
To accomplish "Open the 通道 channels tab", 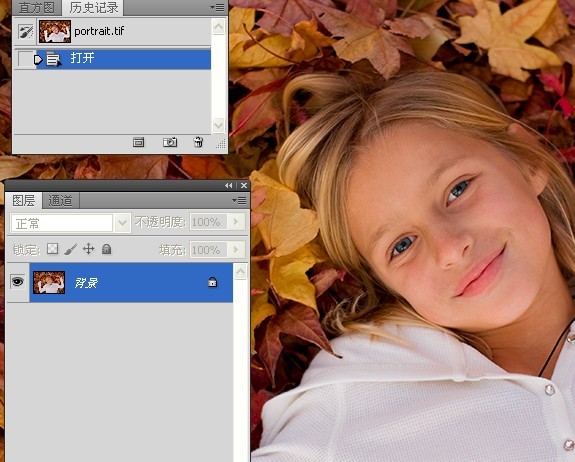I will coord(61,201).
